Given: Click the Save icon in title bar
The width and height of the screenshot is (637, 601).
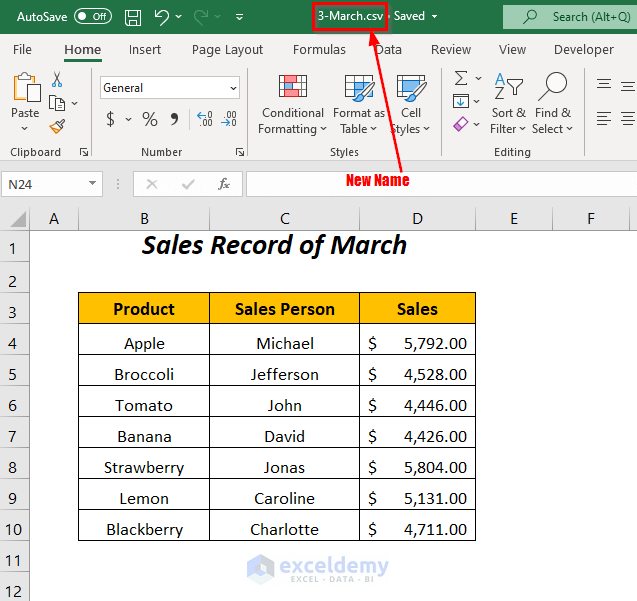Looking at the screenshot, I should [x=133, y=16].
